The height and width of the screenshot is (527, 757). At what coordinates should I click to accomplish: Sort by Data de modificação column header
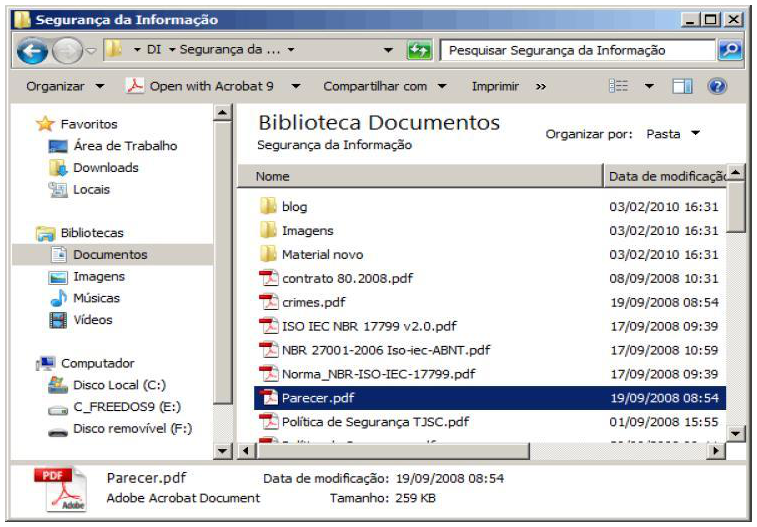pyautogui.click(x=665, y=176)
